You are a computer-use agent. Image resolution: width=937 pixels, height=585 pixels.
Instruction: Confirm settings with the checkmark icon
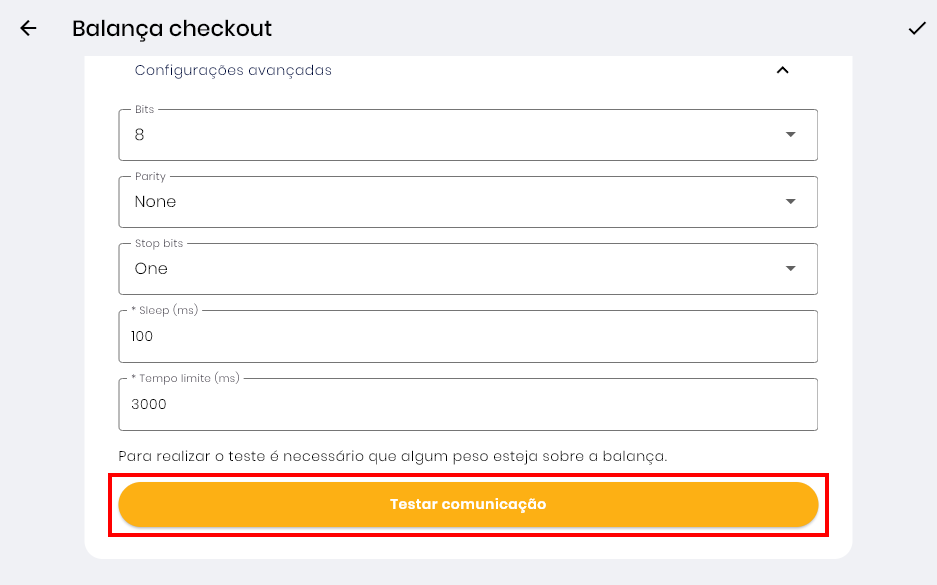[916, 28]
